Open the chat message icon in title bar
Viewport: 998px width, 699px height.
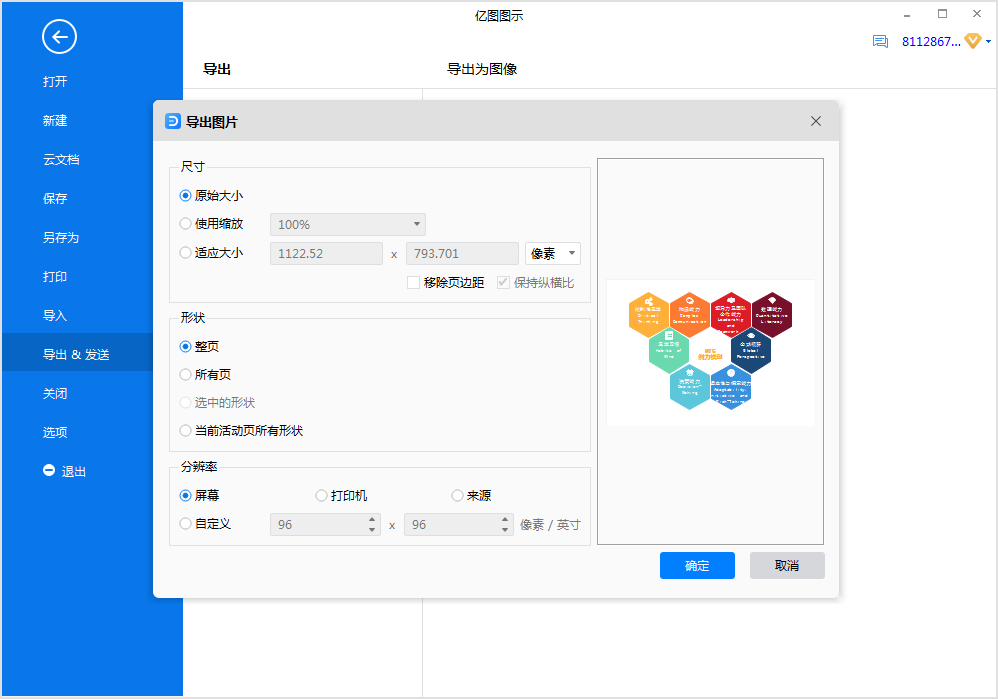[880, 41]
